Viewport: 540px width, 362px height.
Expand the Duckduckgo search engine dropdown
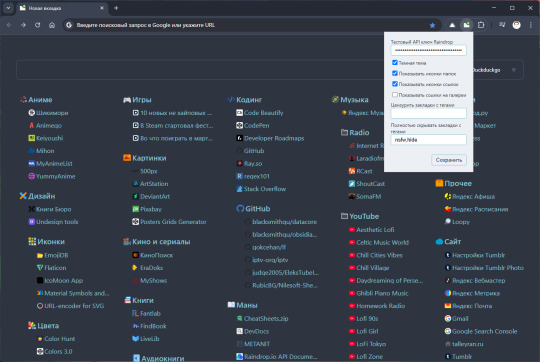(513, 70)
